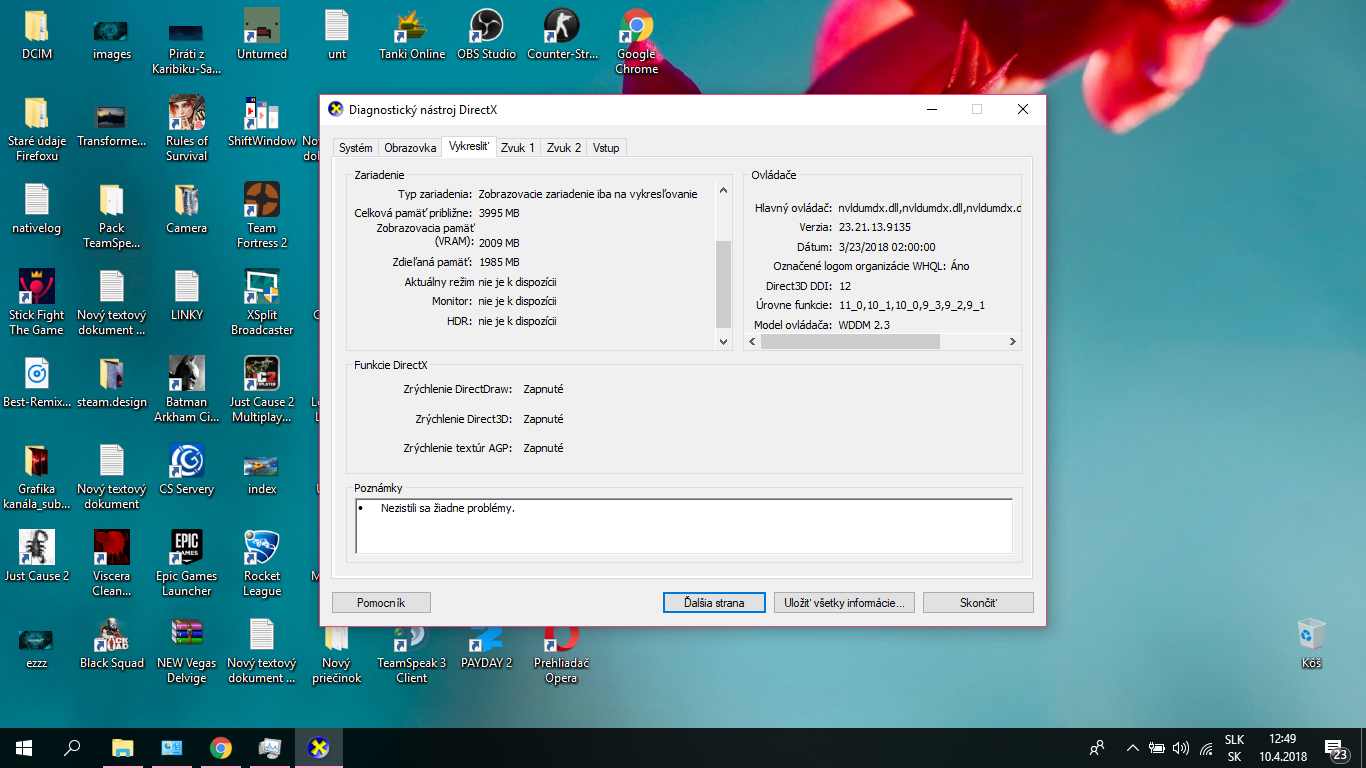Select the Rules of Survival shortcut
1366x768 pixels.
pos(187,128)
